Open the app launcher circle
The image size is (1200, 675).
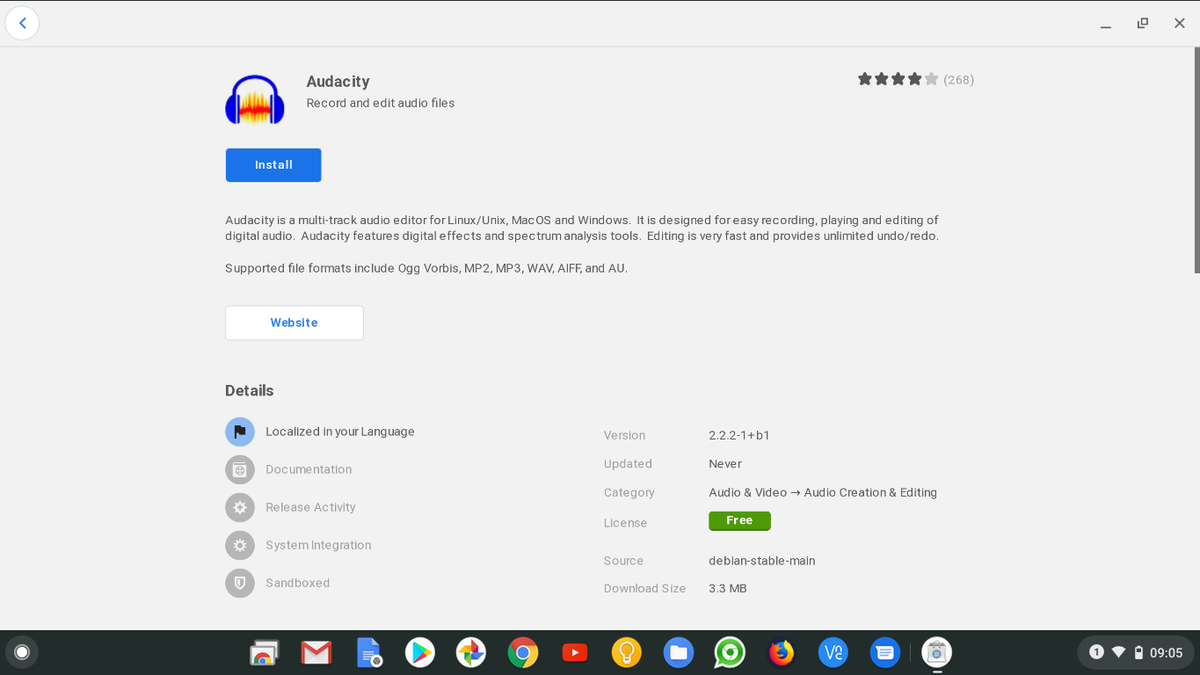21,652
